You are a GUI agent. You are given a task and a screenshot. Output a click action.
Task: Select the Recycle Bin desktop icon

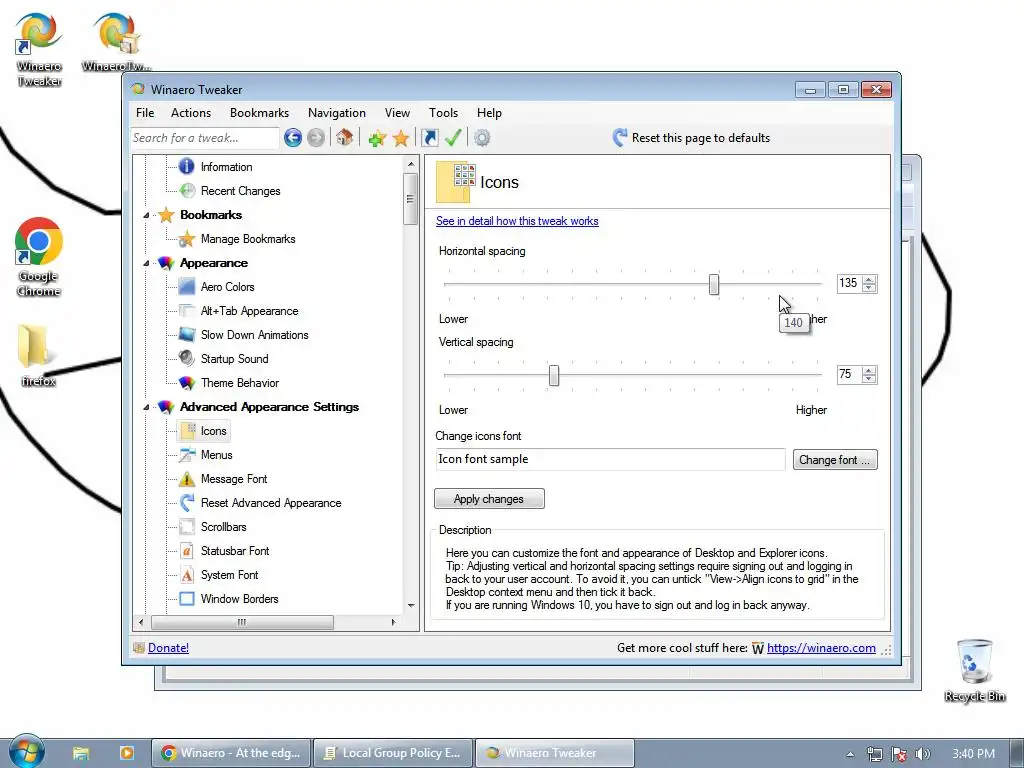(974, 670)
